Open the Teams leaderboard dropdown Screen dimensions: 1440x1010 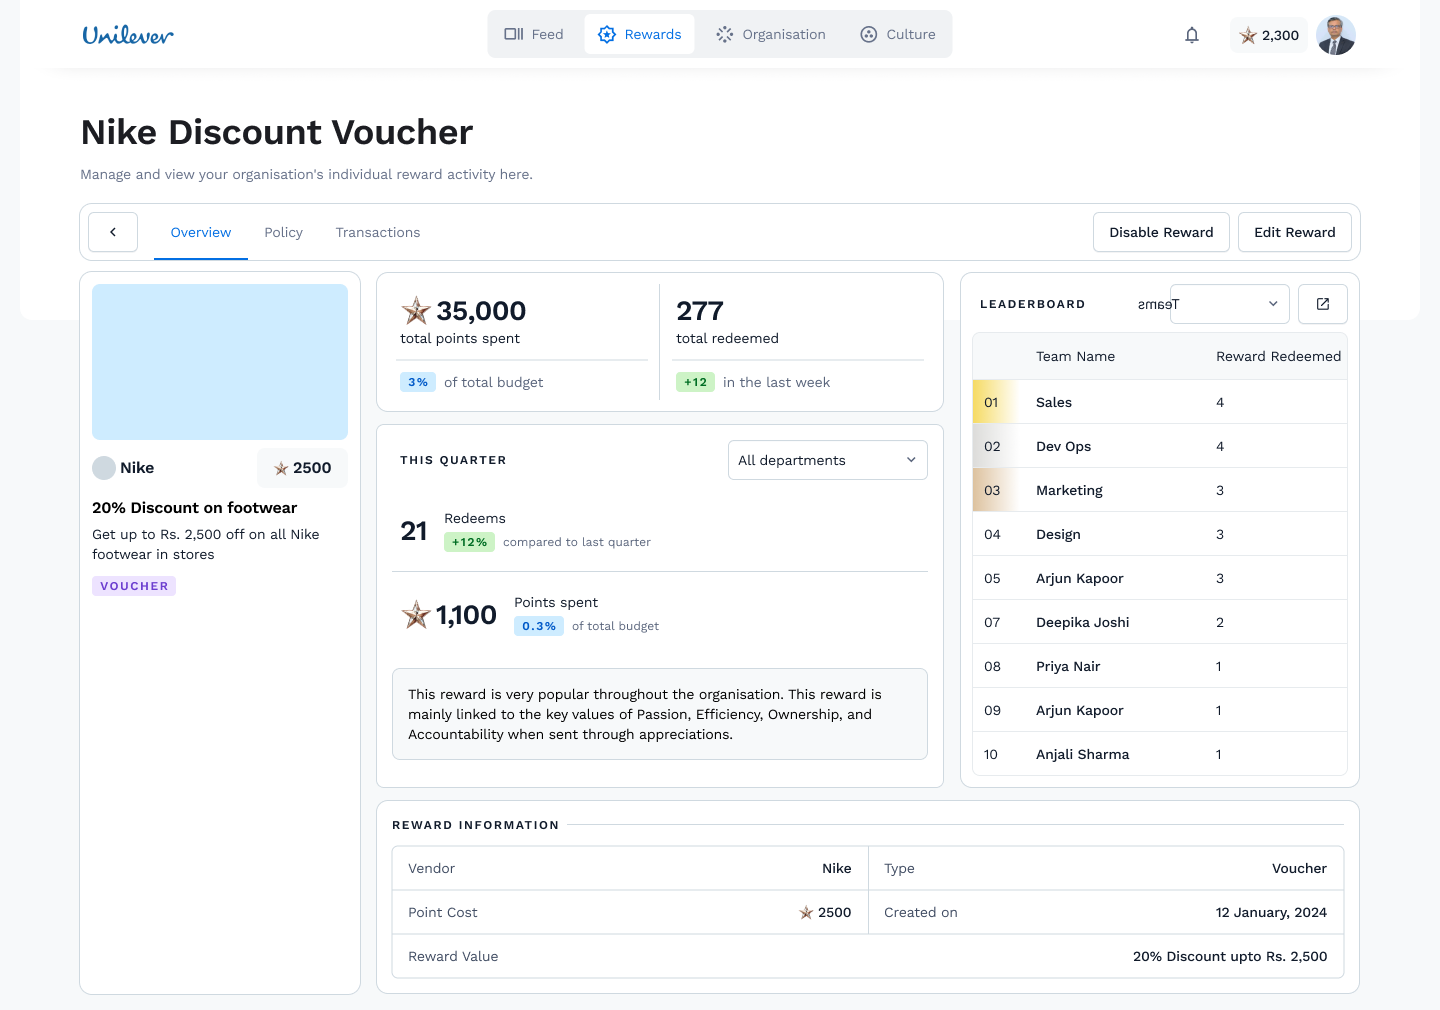[x=1230, y=304]
